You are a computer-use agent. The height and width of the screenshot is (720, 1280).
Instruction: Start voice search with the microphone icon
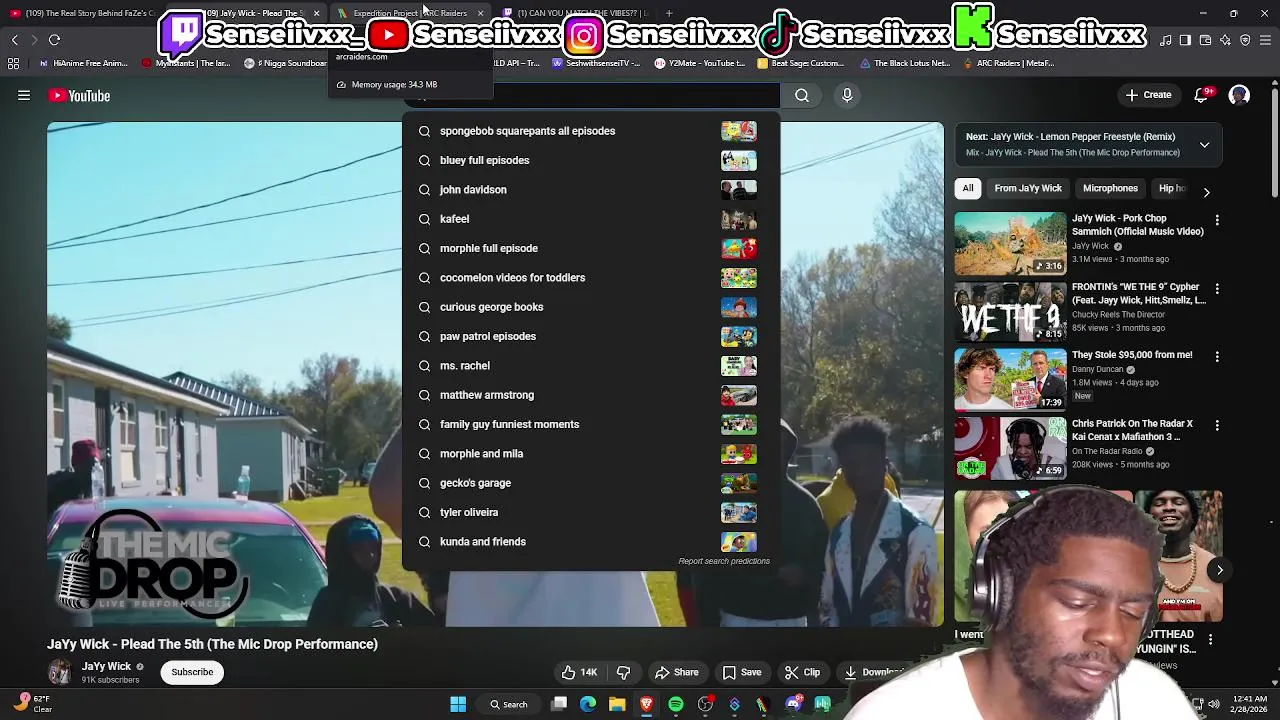click(847, 96)
